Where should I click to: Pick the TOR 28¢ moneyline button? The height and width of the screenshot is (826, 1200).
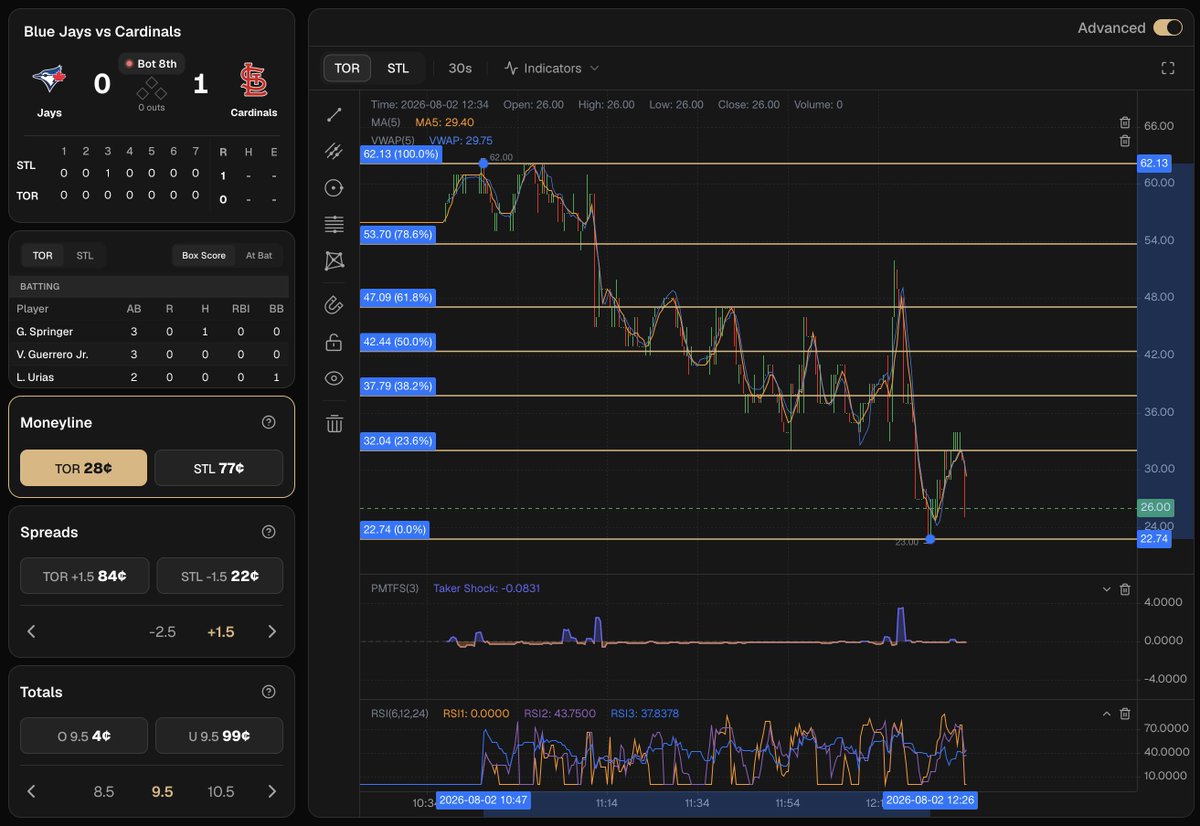pos(84,468)
